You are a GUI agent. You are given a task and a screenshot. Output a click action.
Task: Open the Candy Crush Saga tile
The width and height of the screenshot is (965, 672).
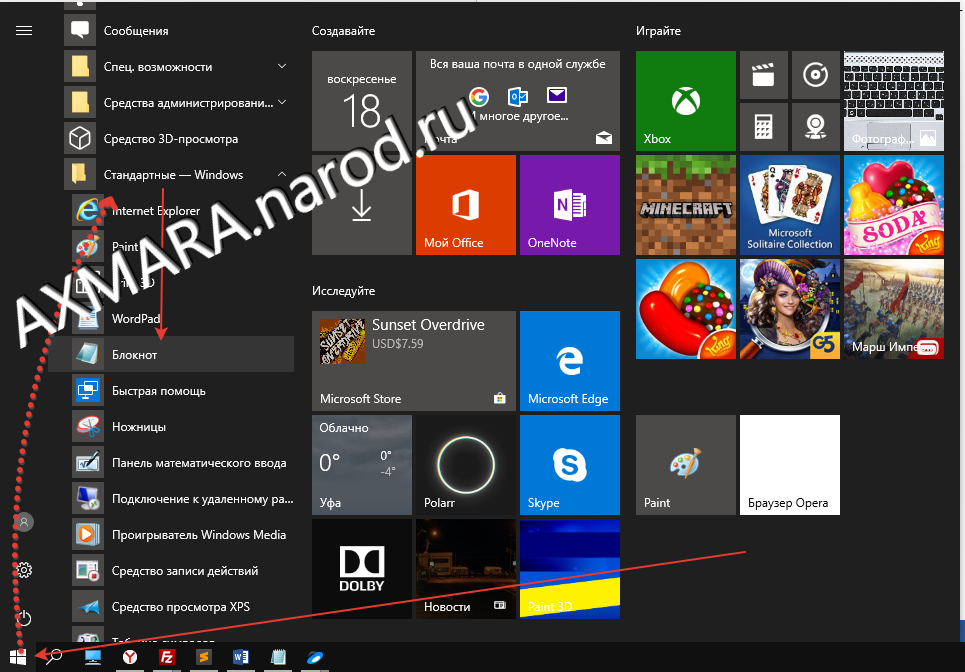(x=686, y=309)
